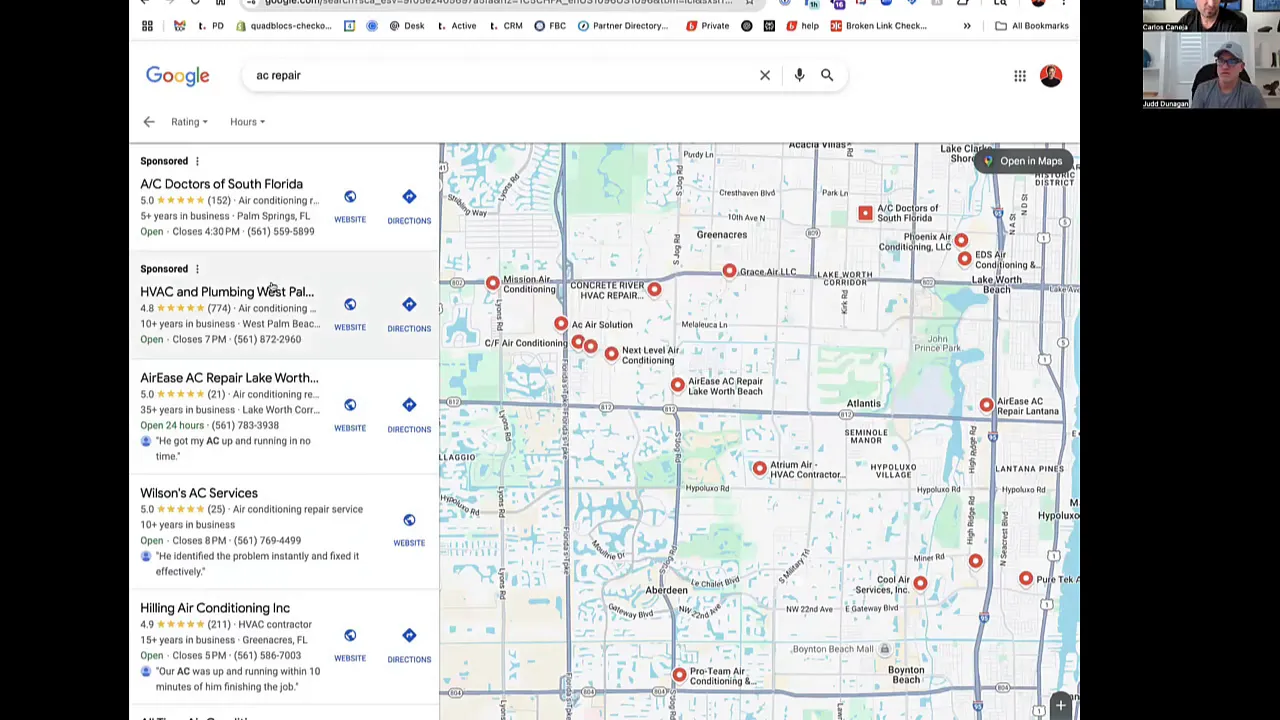
Task: Open the Broken Link Check bookmark
Action: point(878,26)
